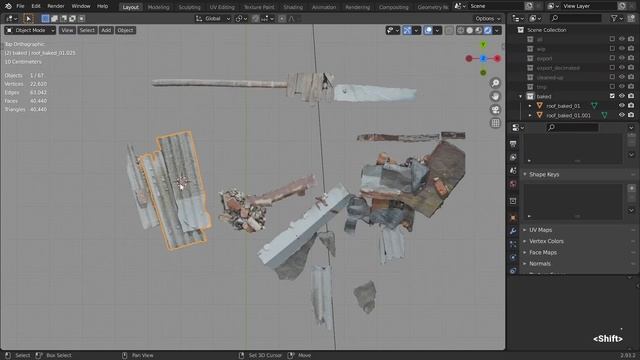Switch to the Modeling workspace tab
Viewport: 640px width, 360px height.
pos(158,7)
